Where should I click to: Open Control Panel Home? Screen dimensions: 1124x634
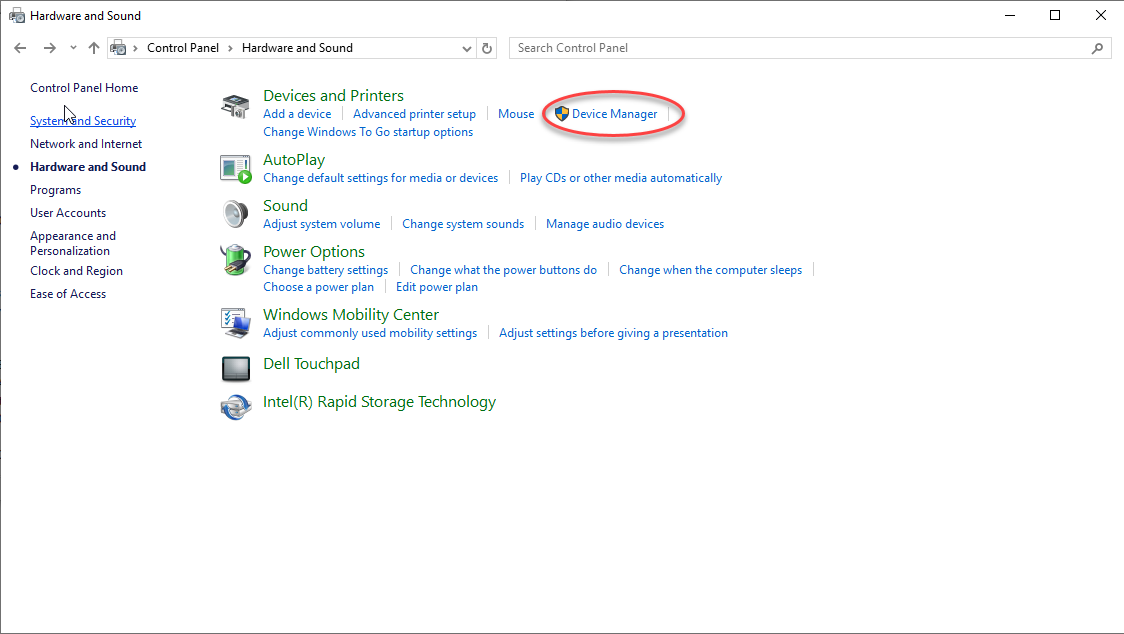point(84,87)
